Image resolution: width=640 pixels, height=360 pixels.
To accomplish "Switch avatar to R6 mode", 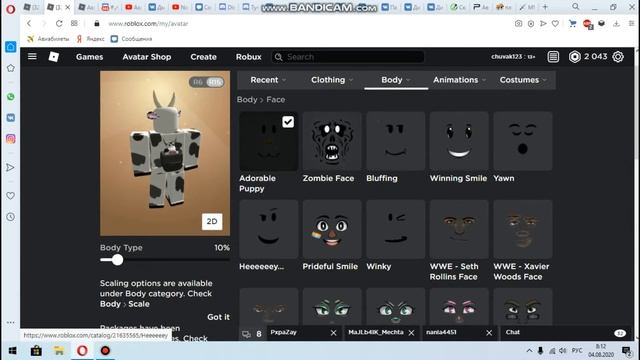I will tap(198, 82).
